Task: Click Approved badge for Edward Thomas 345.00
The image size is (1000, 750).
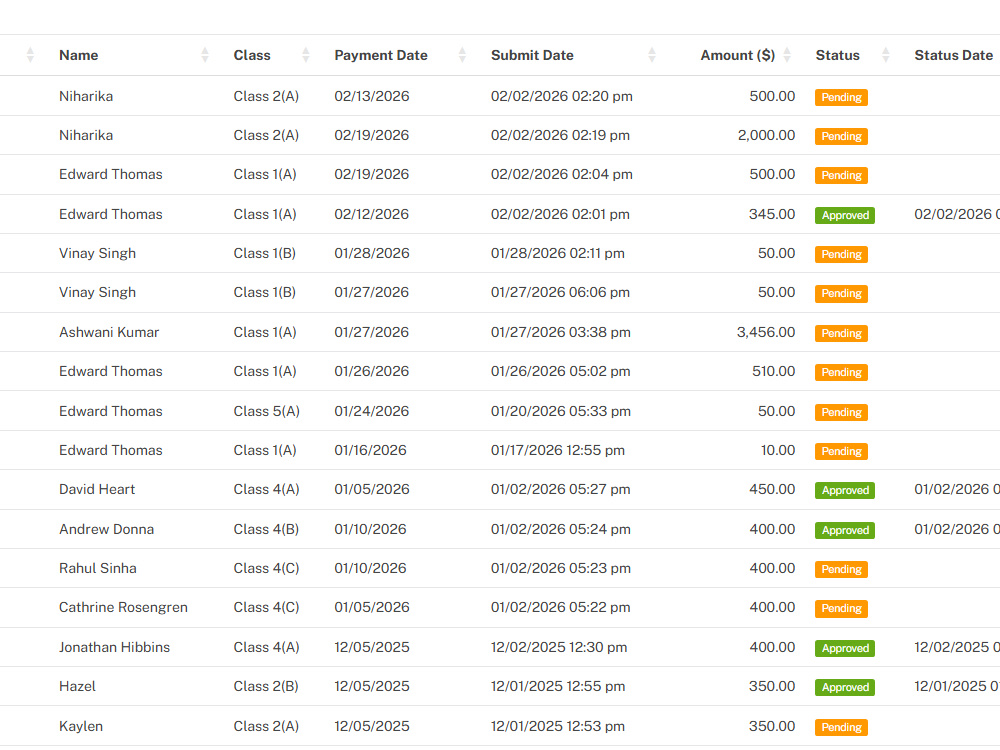Action: pos(845,216)
